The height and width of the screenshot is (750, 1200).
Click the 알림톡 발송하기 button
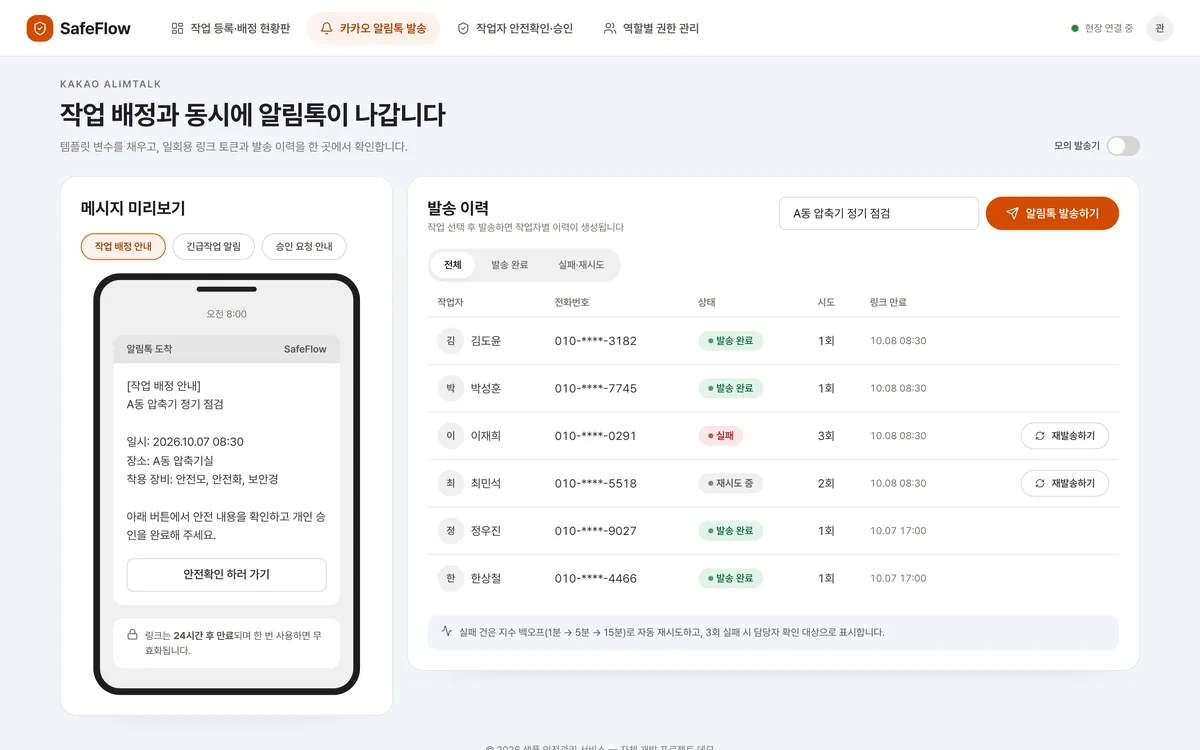coord(1052,213)
